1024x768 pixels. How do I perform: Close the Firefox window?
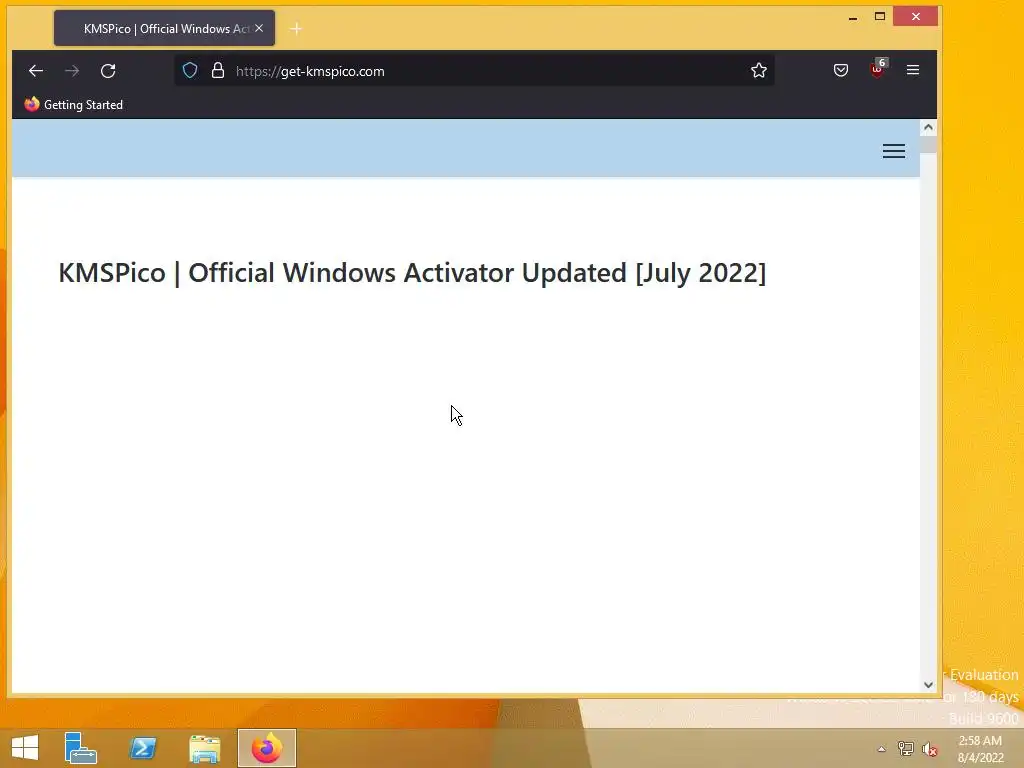click(x=916, y=16)
